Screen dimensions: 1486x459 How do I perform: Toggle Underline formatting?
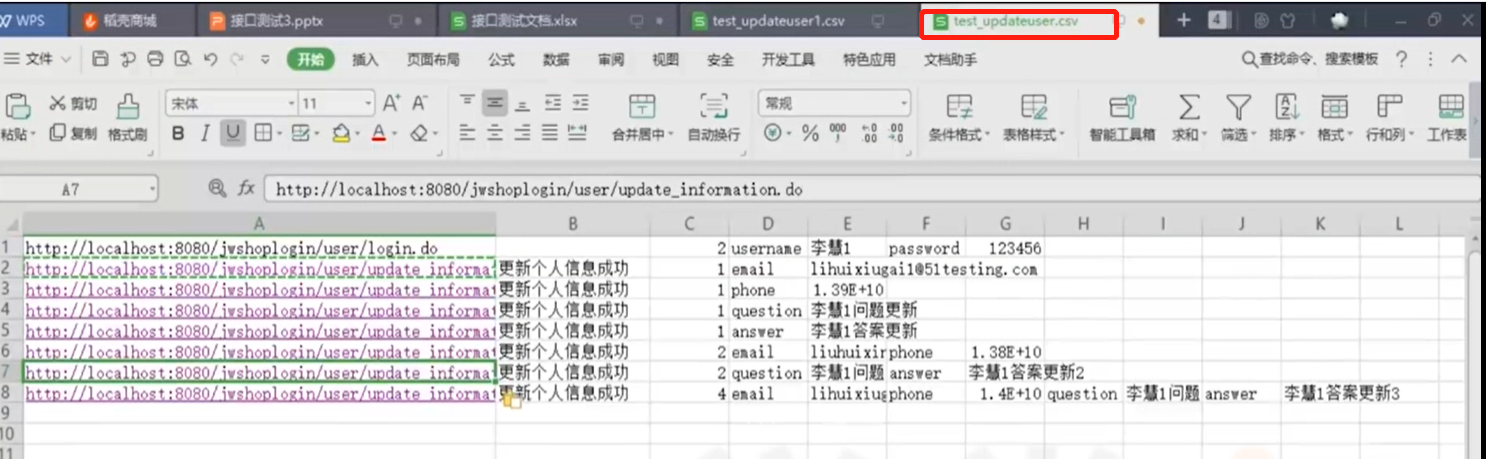pos(233,133)
